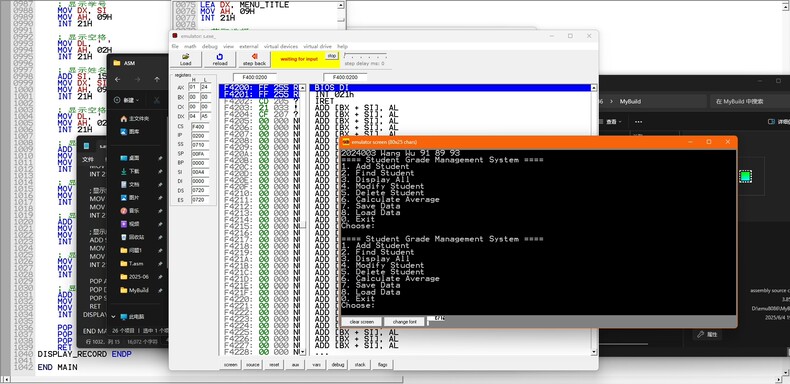The image size is (790, 384).
Task: Open 主文件夹 in explorer sidebar
Action: point(135,118)
